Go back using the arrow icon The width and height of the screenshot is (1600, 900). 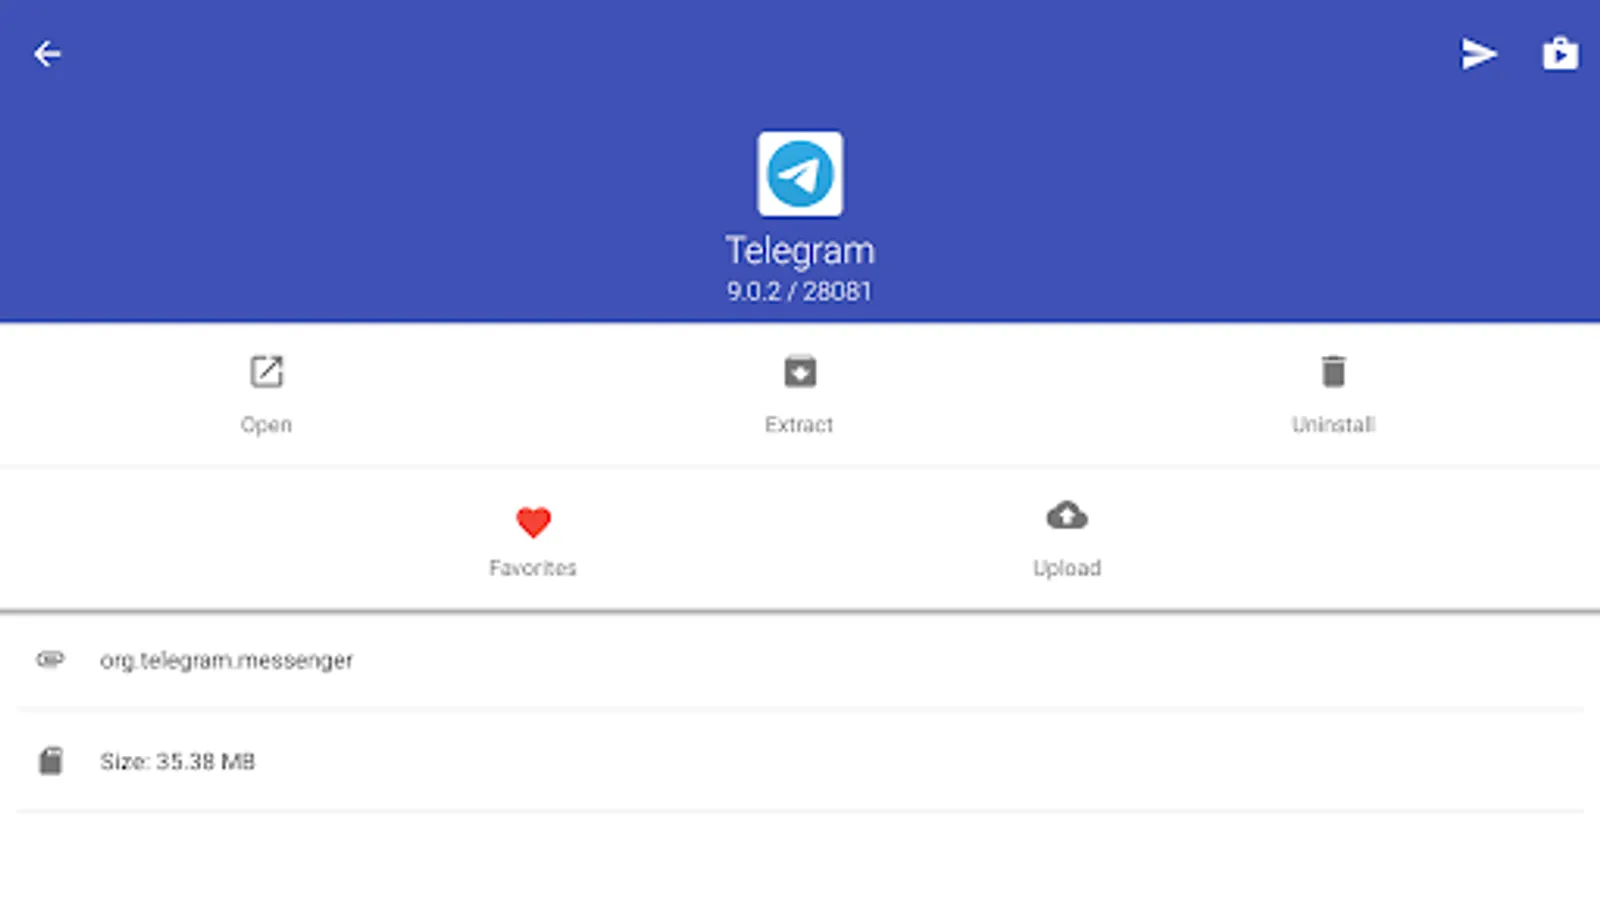tap(47, 54)
